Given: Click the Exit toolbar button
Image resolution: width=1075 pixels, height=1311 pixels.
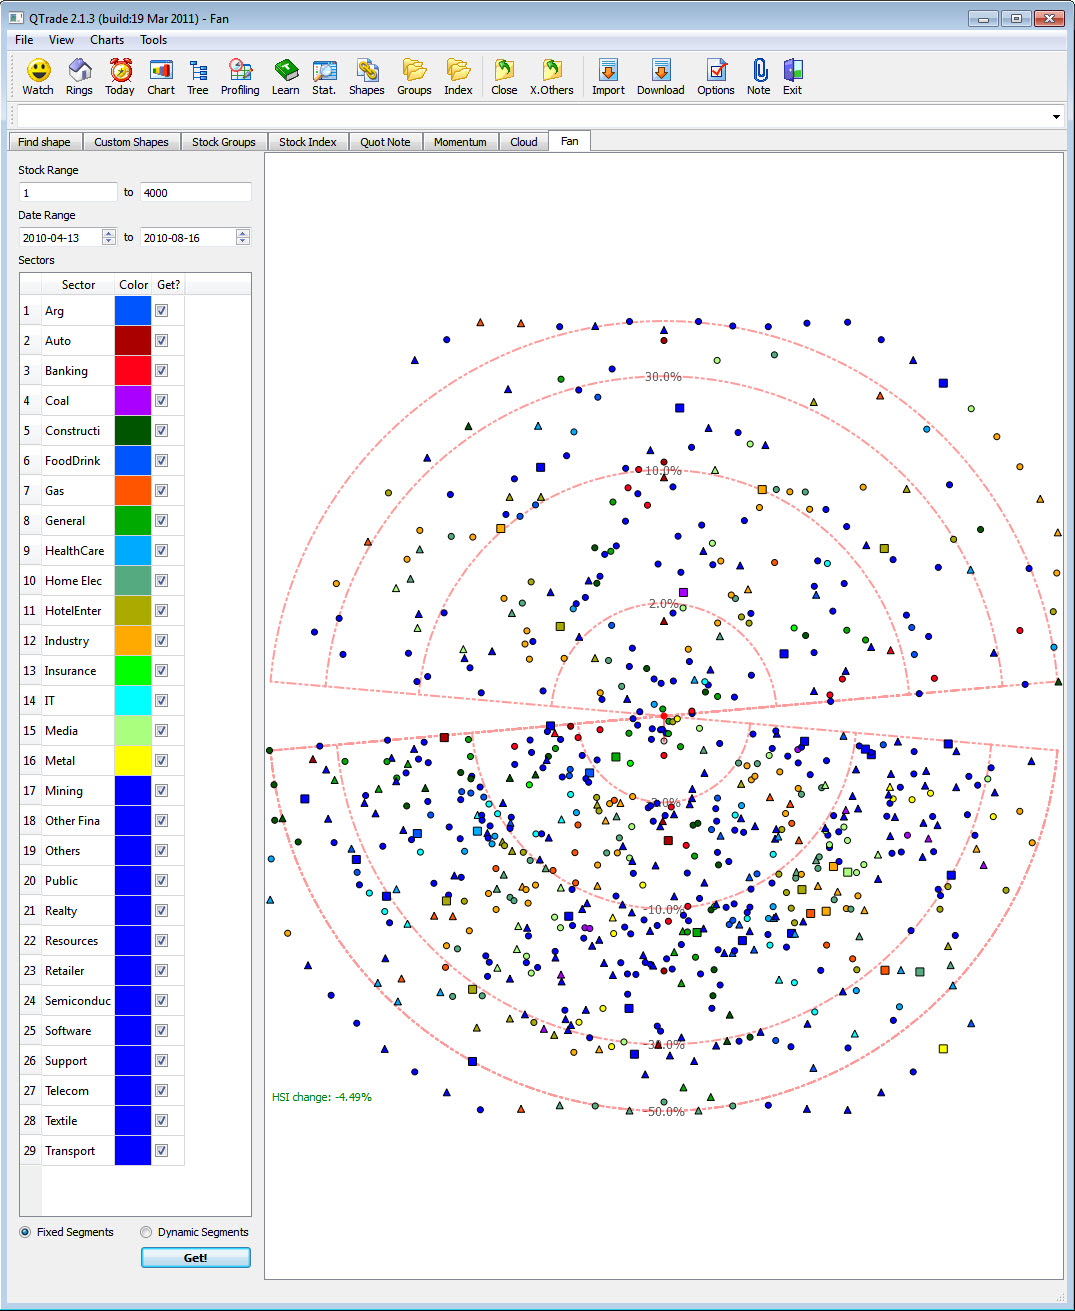Looking at the screenshot, I should [x=792, y=76].
